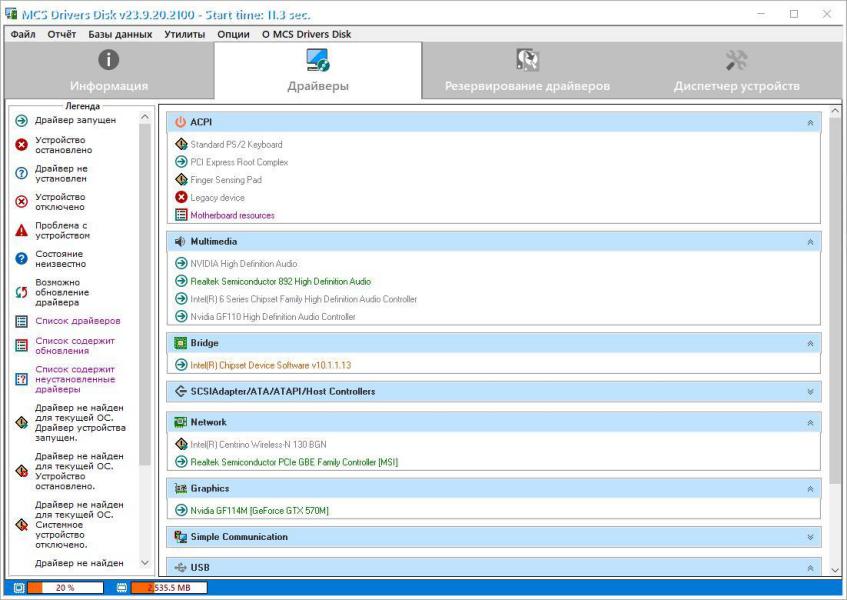Collapse the Graphics section
This screenshot has width=847, height=600.
coord(810,489)
